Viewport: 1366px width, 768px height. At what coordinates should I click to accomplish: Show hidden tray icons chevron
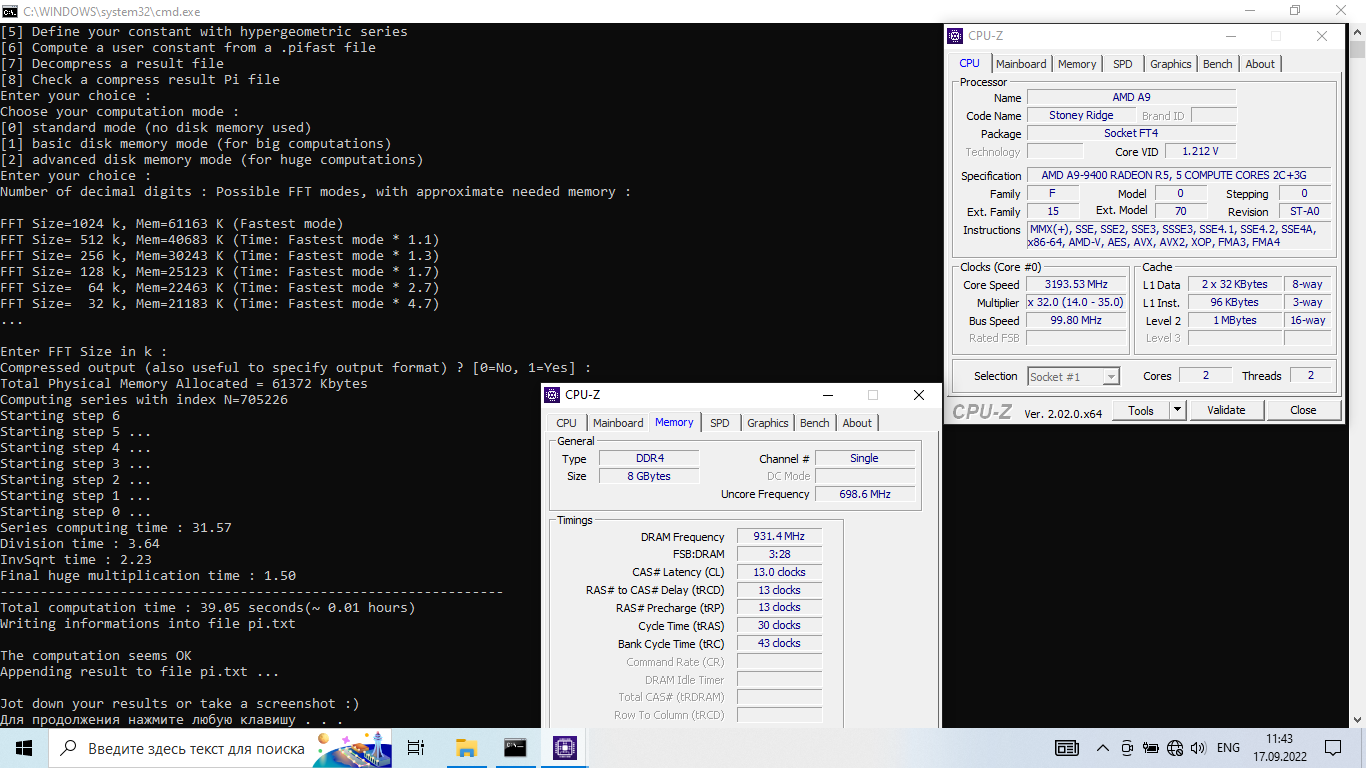[1103, 748]
